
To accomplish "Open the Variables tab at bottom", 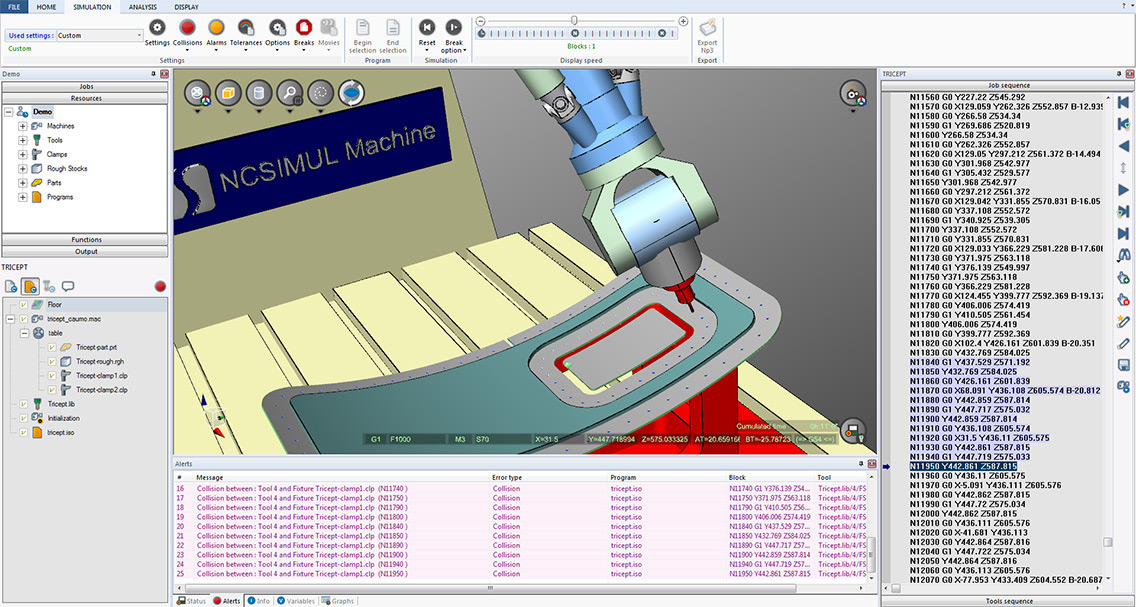I will coord(295,601).
